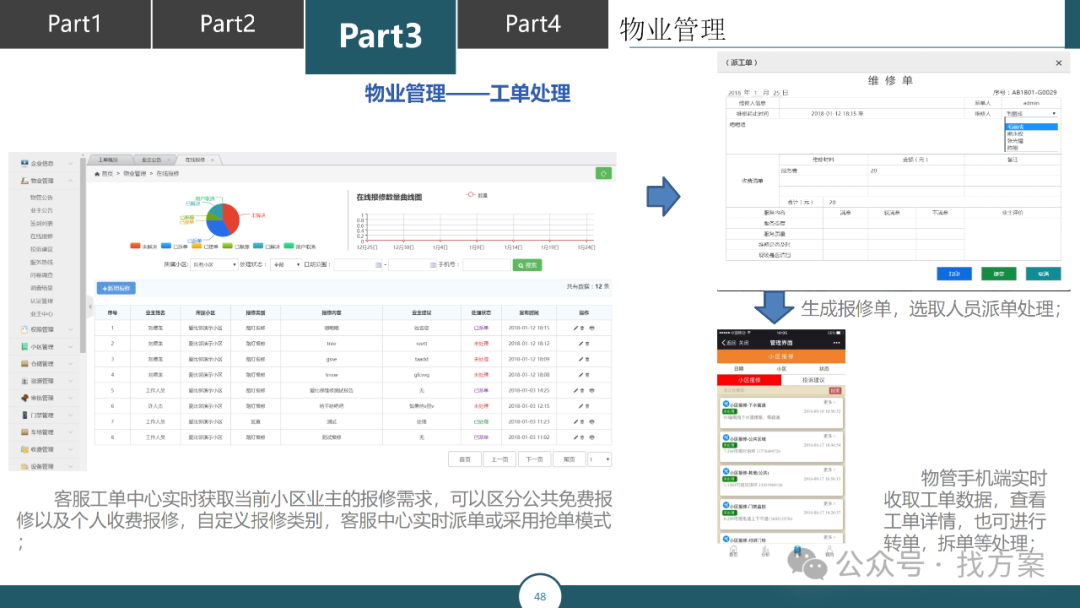Click the 门禁管理 sidebar icon
This screenshot has height=608, width=1080.
[24, 415]
